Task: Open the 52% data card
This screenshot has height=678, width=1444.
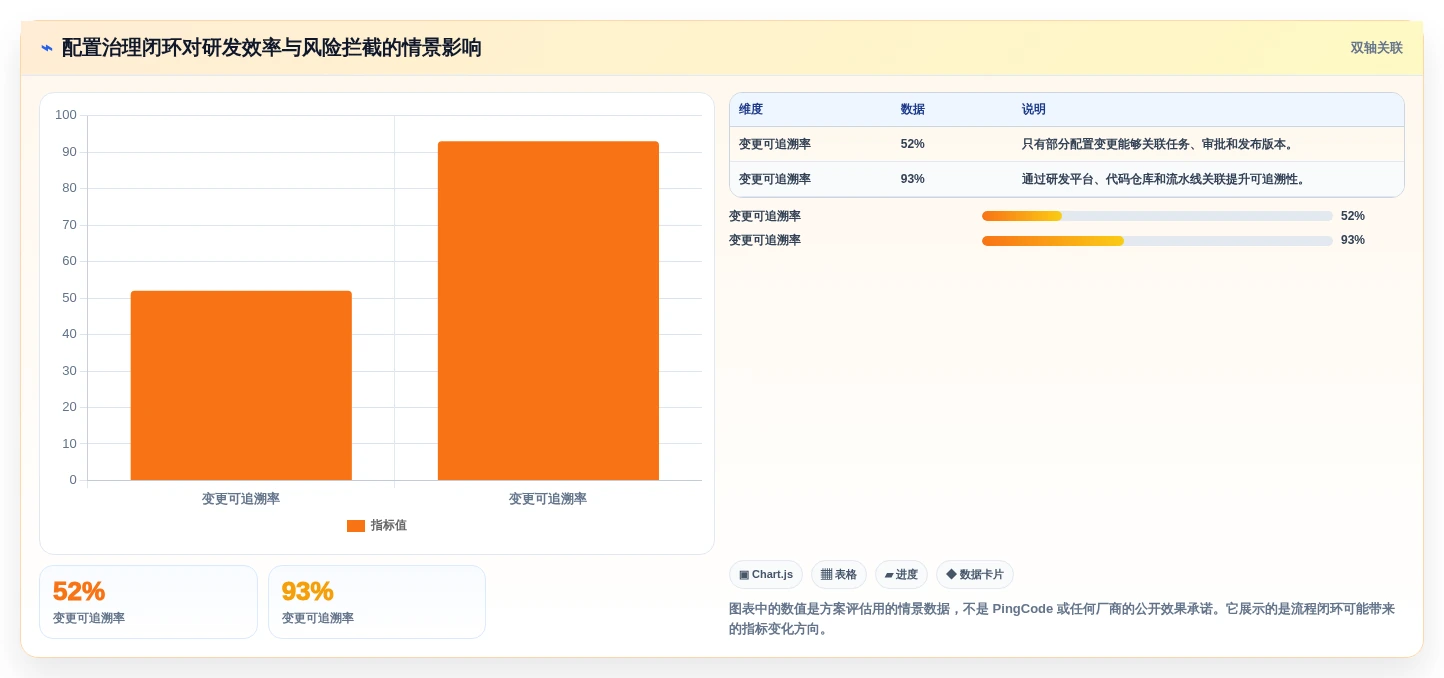Action: click(148, 602)
